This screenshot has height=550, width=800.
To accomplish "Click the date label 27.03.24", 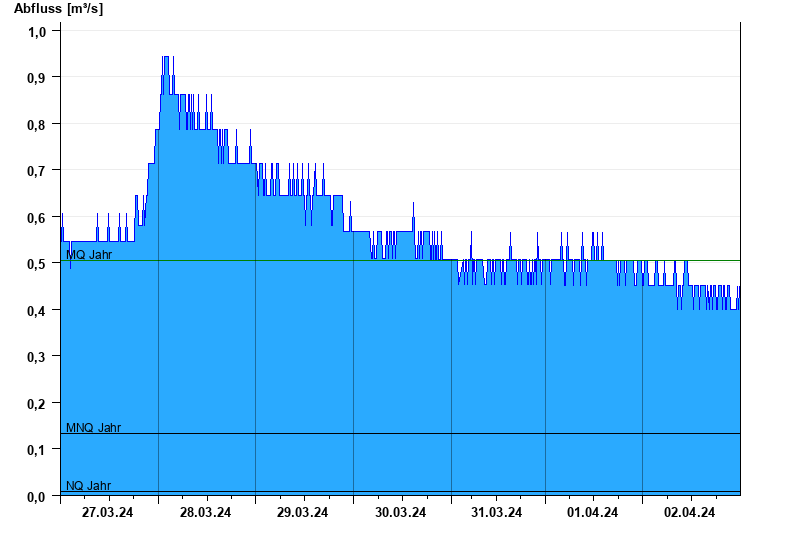I will click(107, 512).
